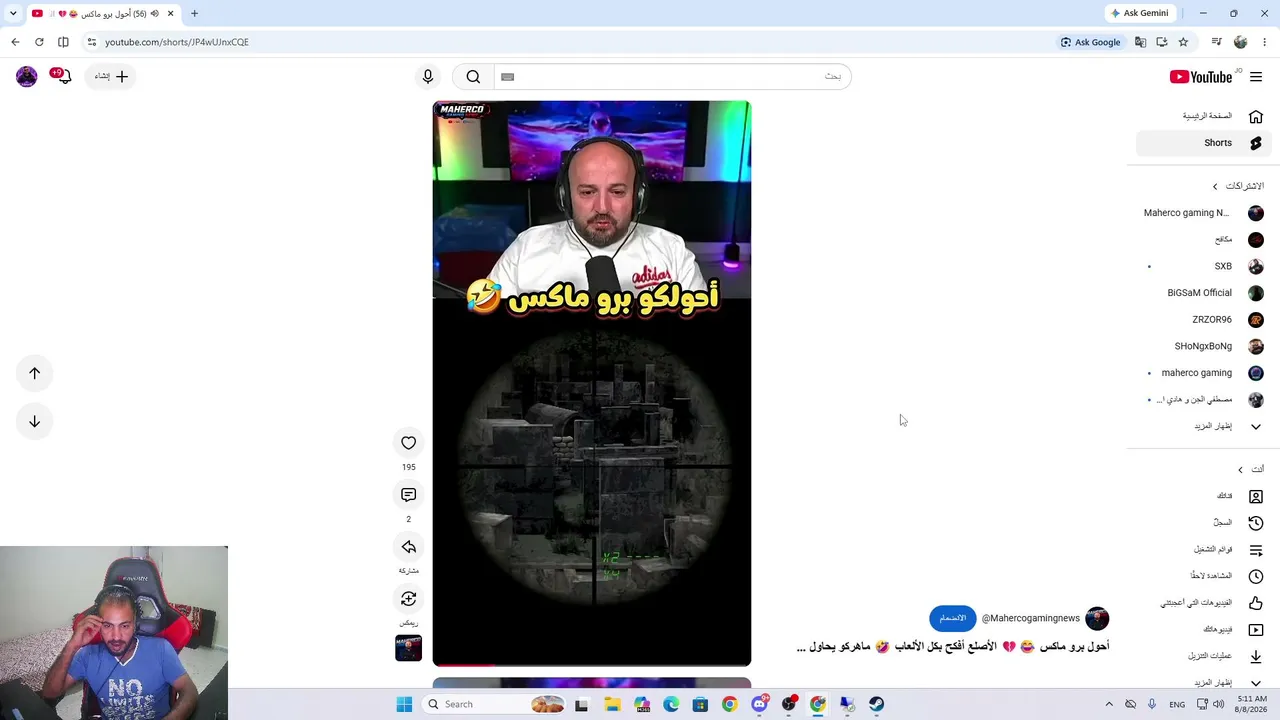Expand the Short description via the ellipsis
Viewport: 1280px width, 720px height.
click(801, 648)
